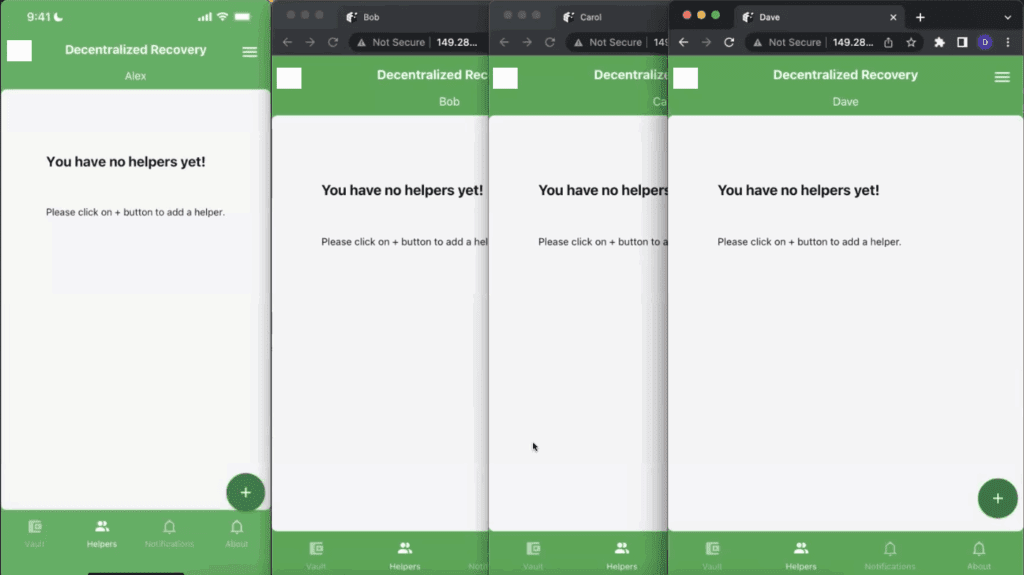The width and height of the screenshot is (1024, 575).
Task: Expand tab search chevron in Dave's browser
Action: [x=1007, y=17]
